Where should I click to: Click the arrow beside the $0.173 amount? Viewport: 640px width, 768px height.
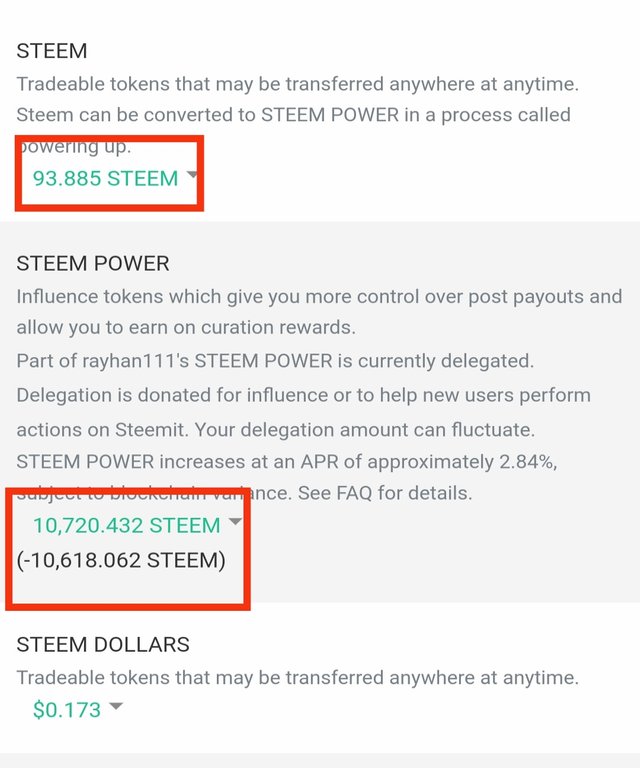(x=116, y=708)
